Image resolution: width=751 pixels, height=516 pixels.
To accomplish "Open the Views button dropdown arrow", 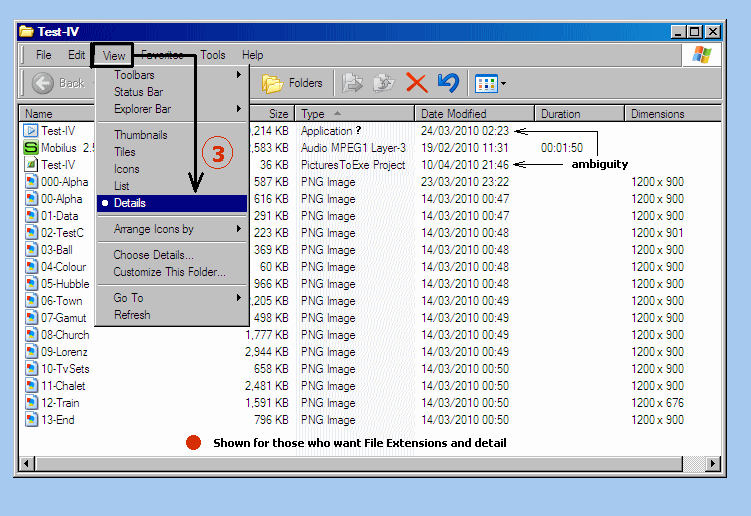I will coord(503,84).
